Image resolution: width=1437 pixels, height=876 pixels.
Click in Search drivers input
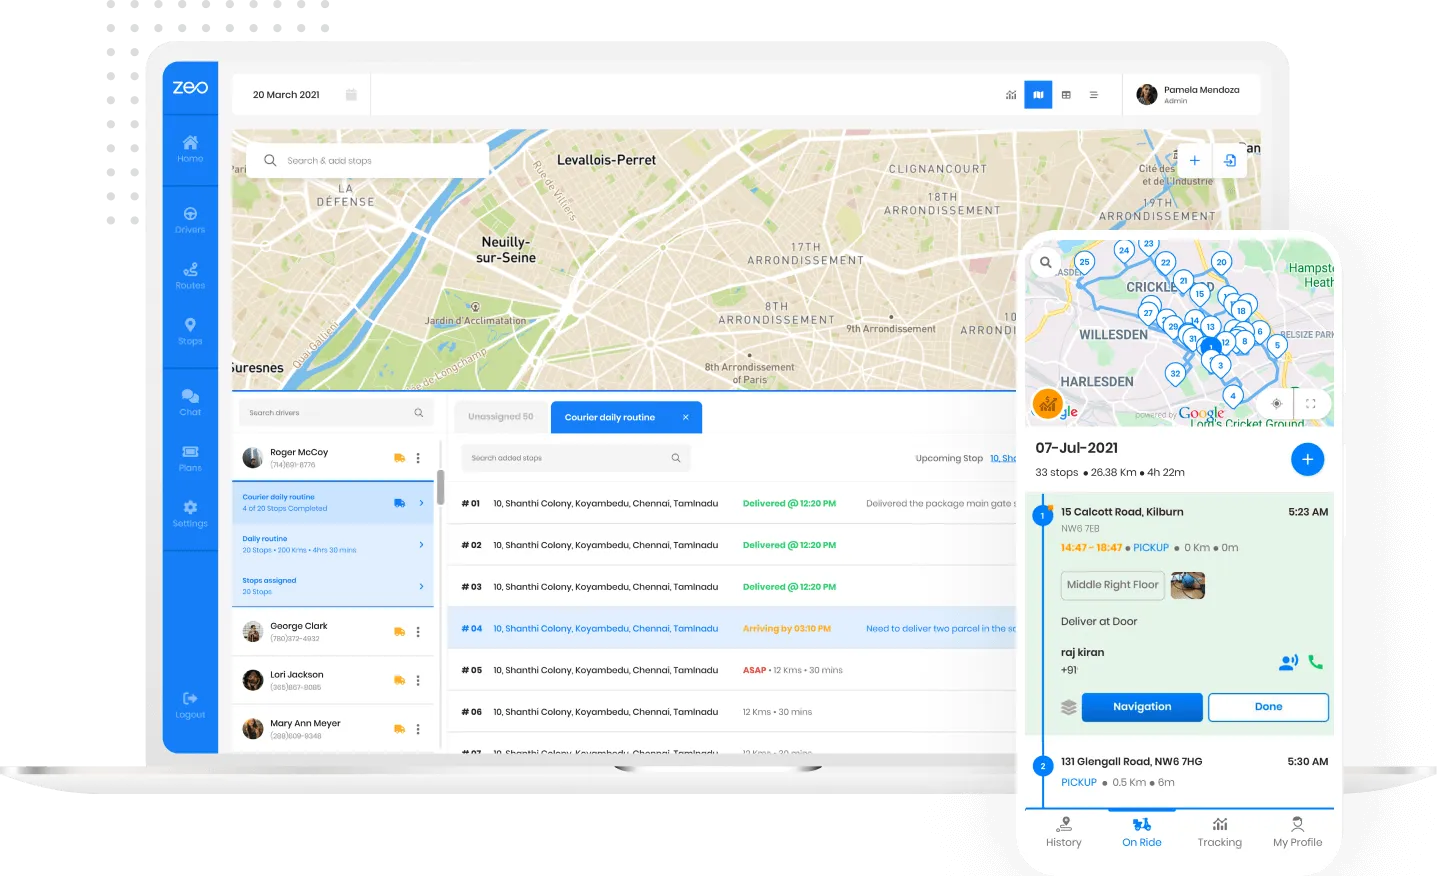click(335, 413)
